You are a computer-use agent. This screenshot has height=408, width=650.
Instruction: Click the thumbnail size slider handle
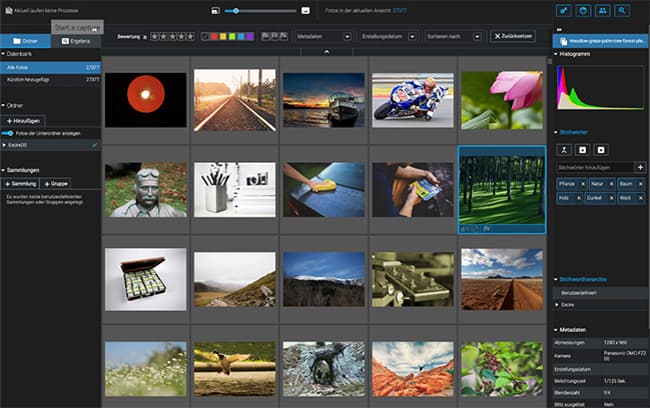click(235, 11)
